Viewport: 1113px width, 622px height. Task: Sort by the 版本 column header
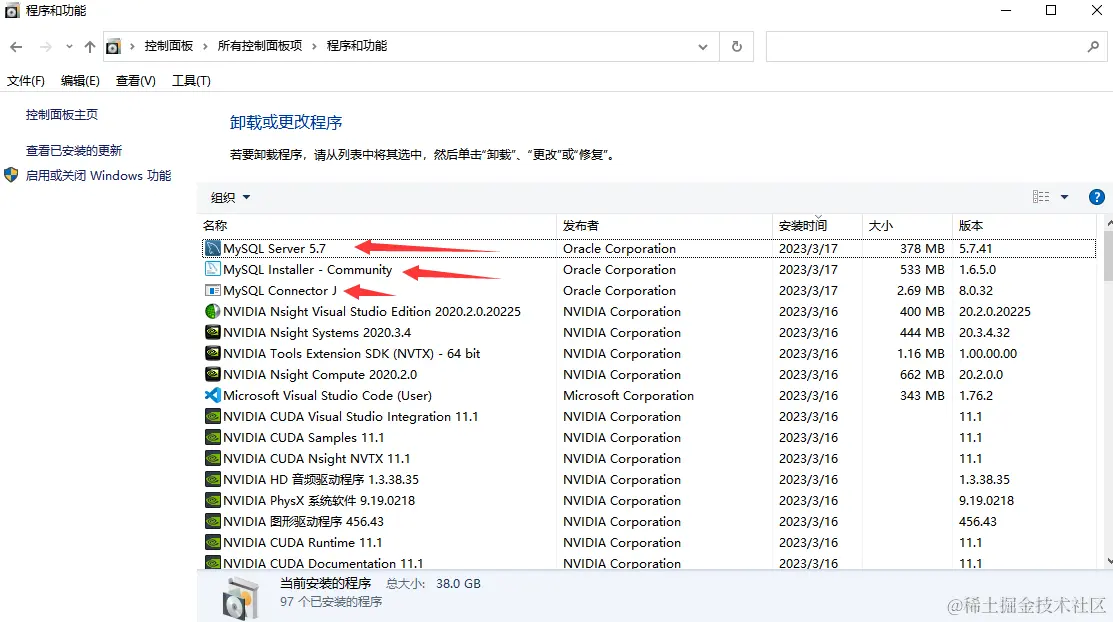click(x=1024, y=226)
